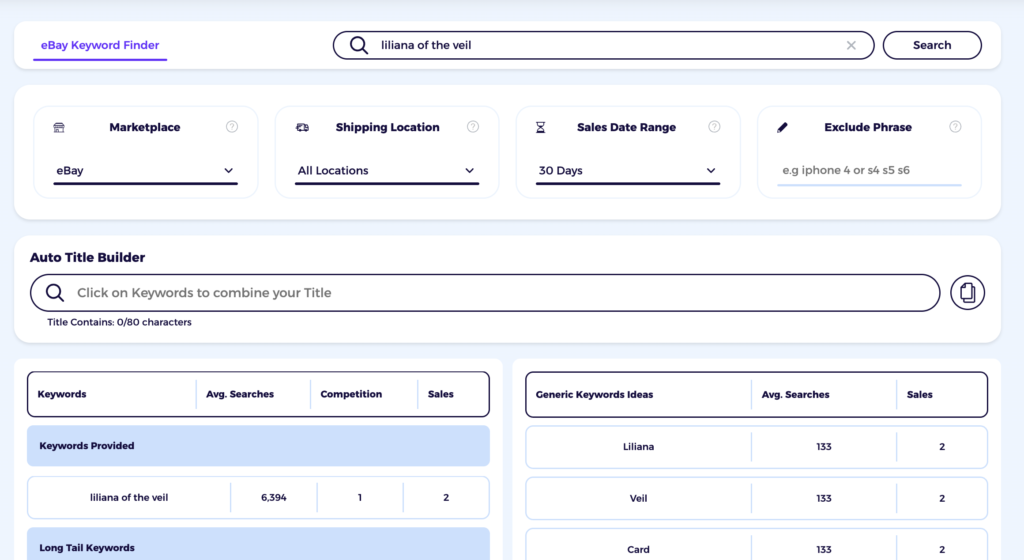Screen dimensions: 1024x560
Task: Click the Search button
Action: tap(932, 45)
